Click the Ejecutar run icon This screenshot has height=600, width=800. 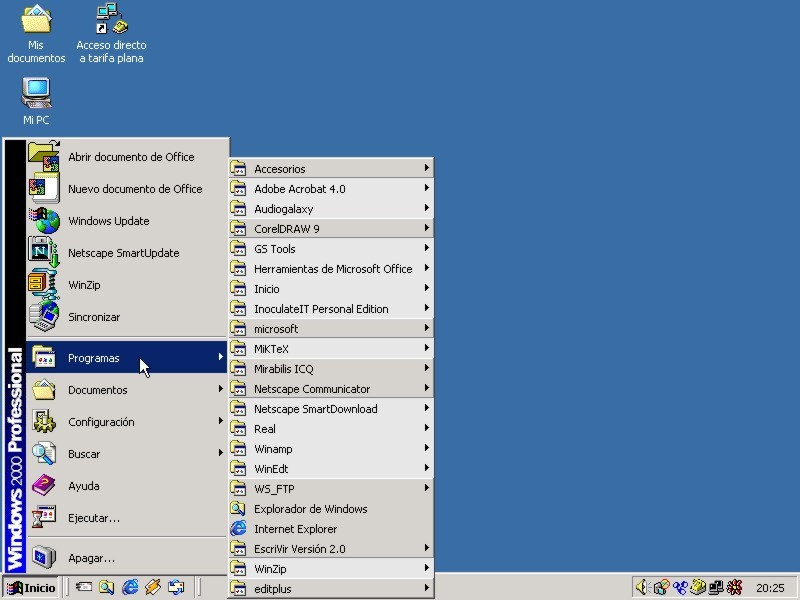[44, 518]
